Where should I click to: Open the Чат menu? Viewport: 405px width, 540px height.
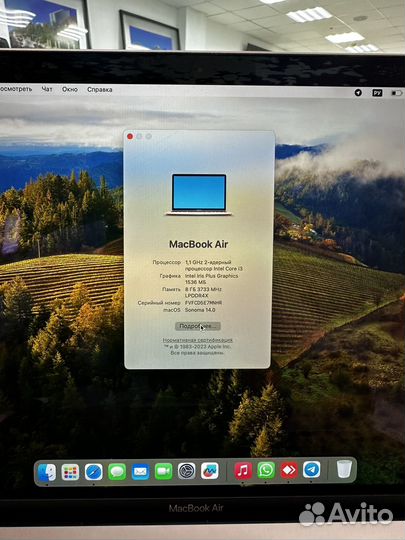pyautogui.click(x=47, y=89)
